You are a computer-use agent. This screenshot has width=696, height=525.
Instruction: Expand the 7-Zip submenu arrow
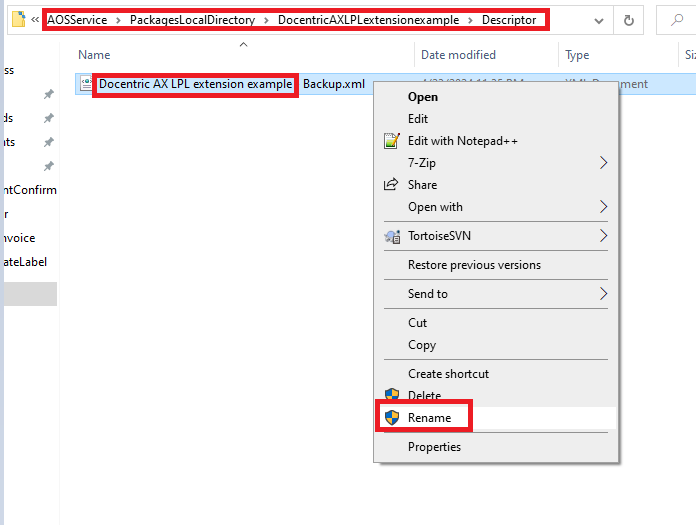(x=603, y=163)
